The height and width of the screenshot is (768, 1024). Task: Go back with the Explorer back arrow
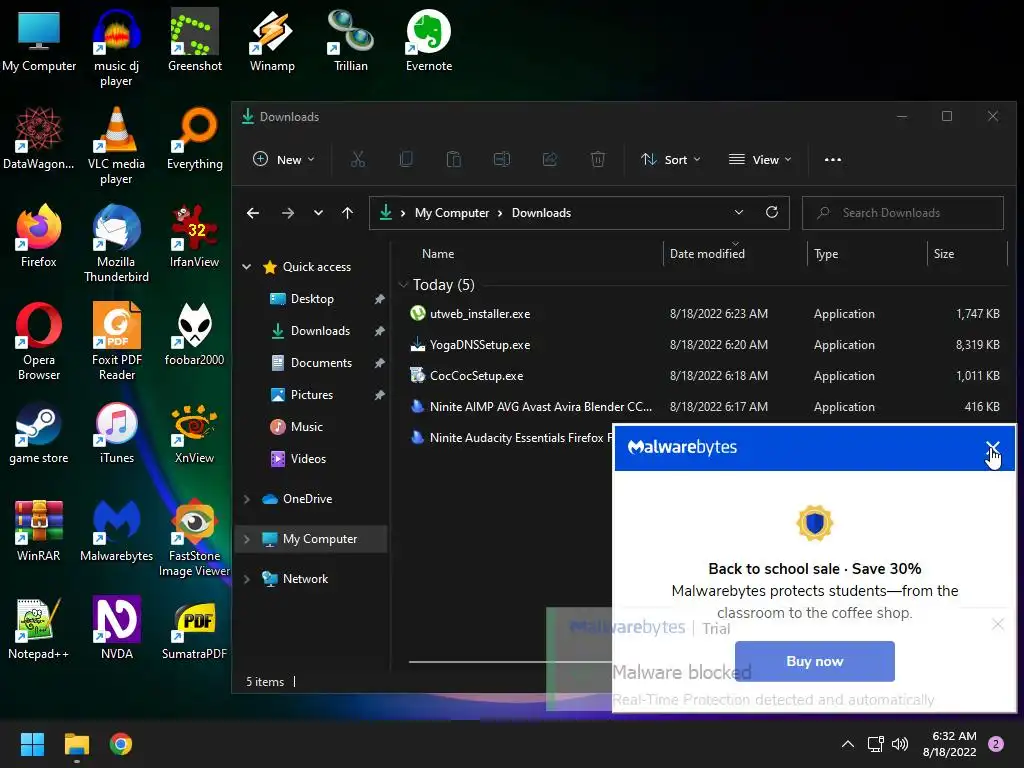click(x=253, y=213)
